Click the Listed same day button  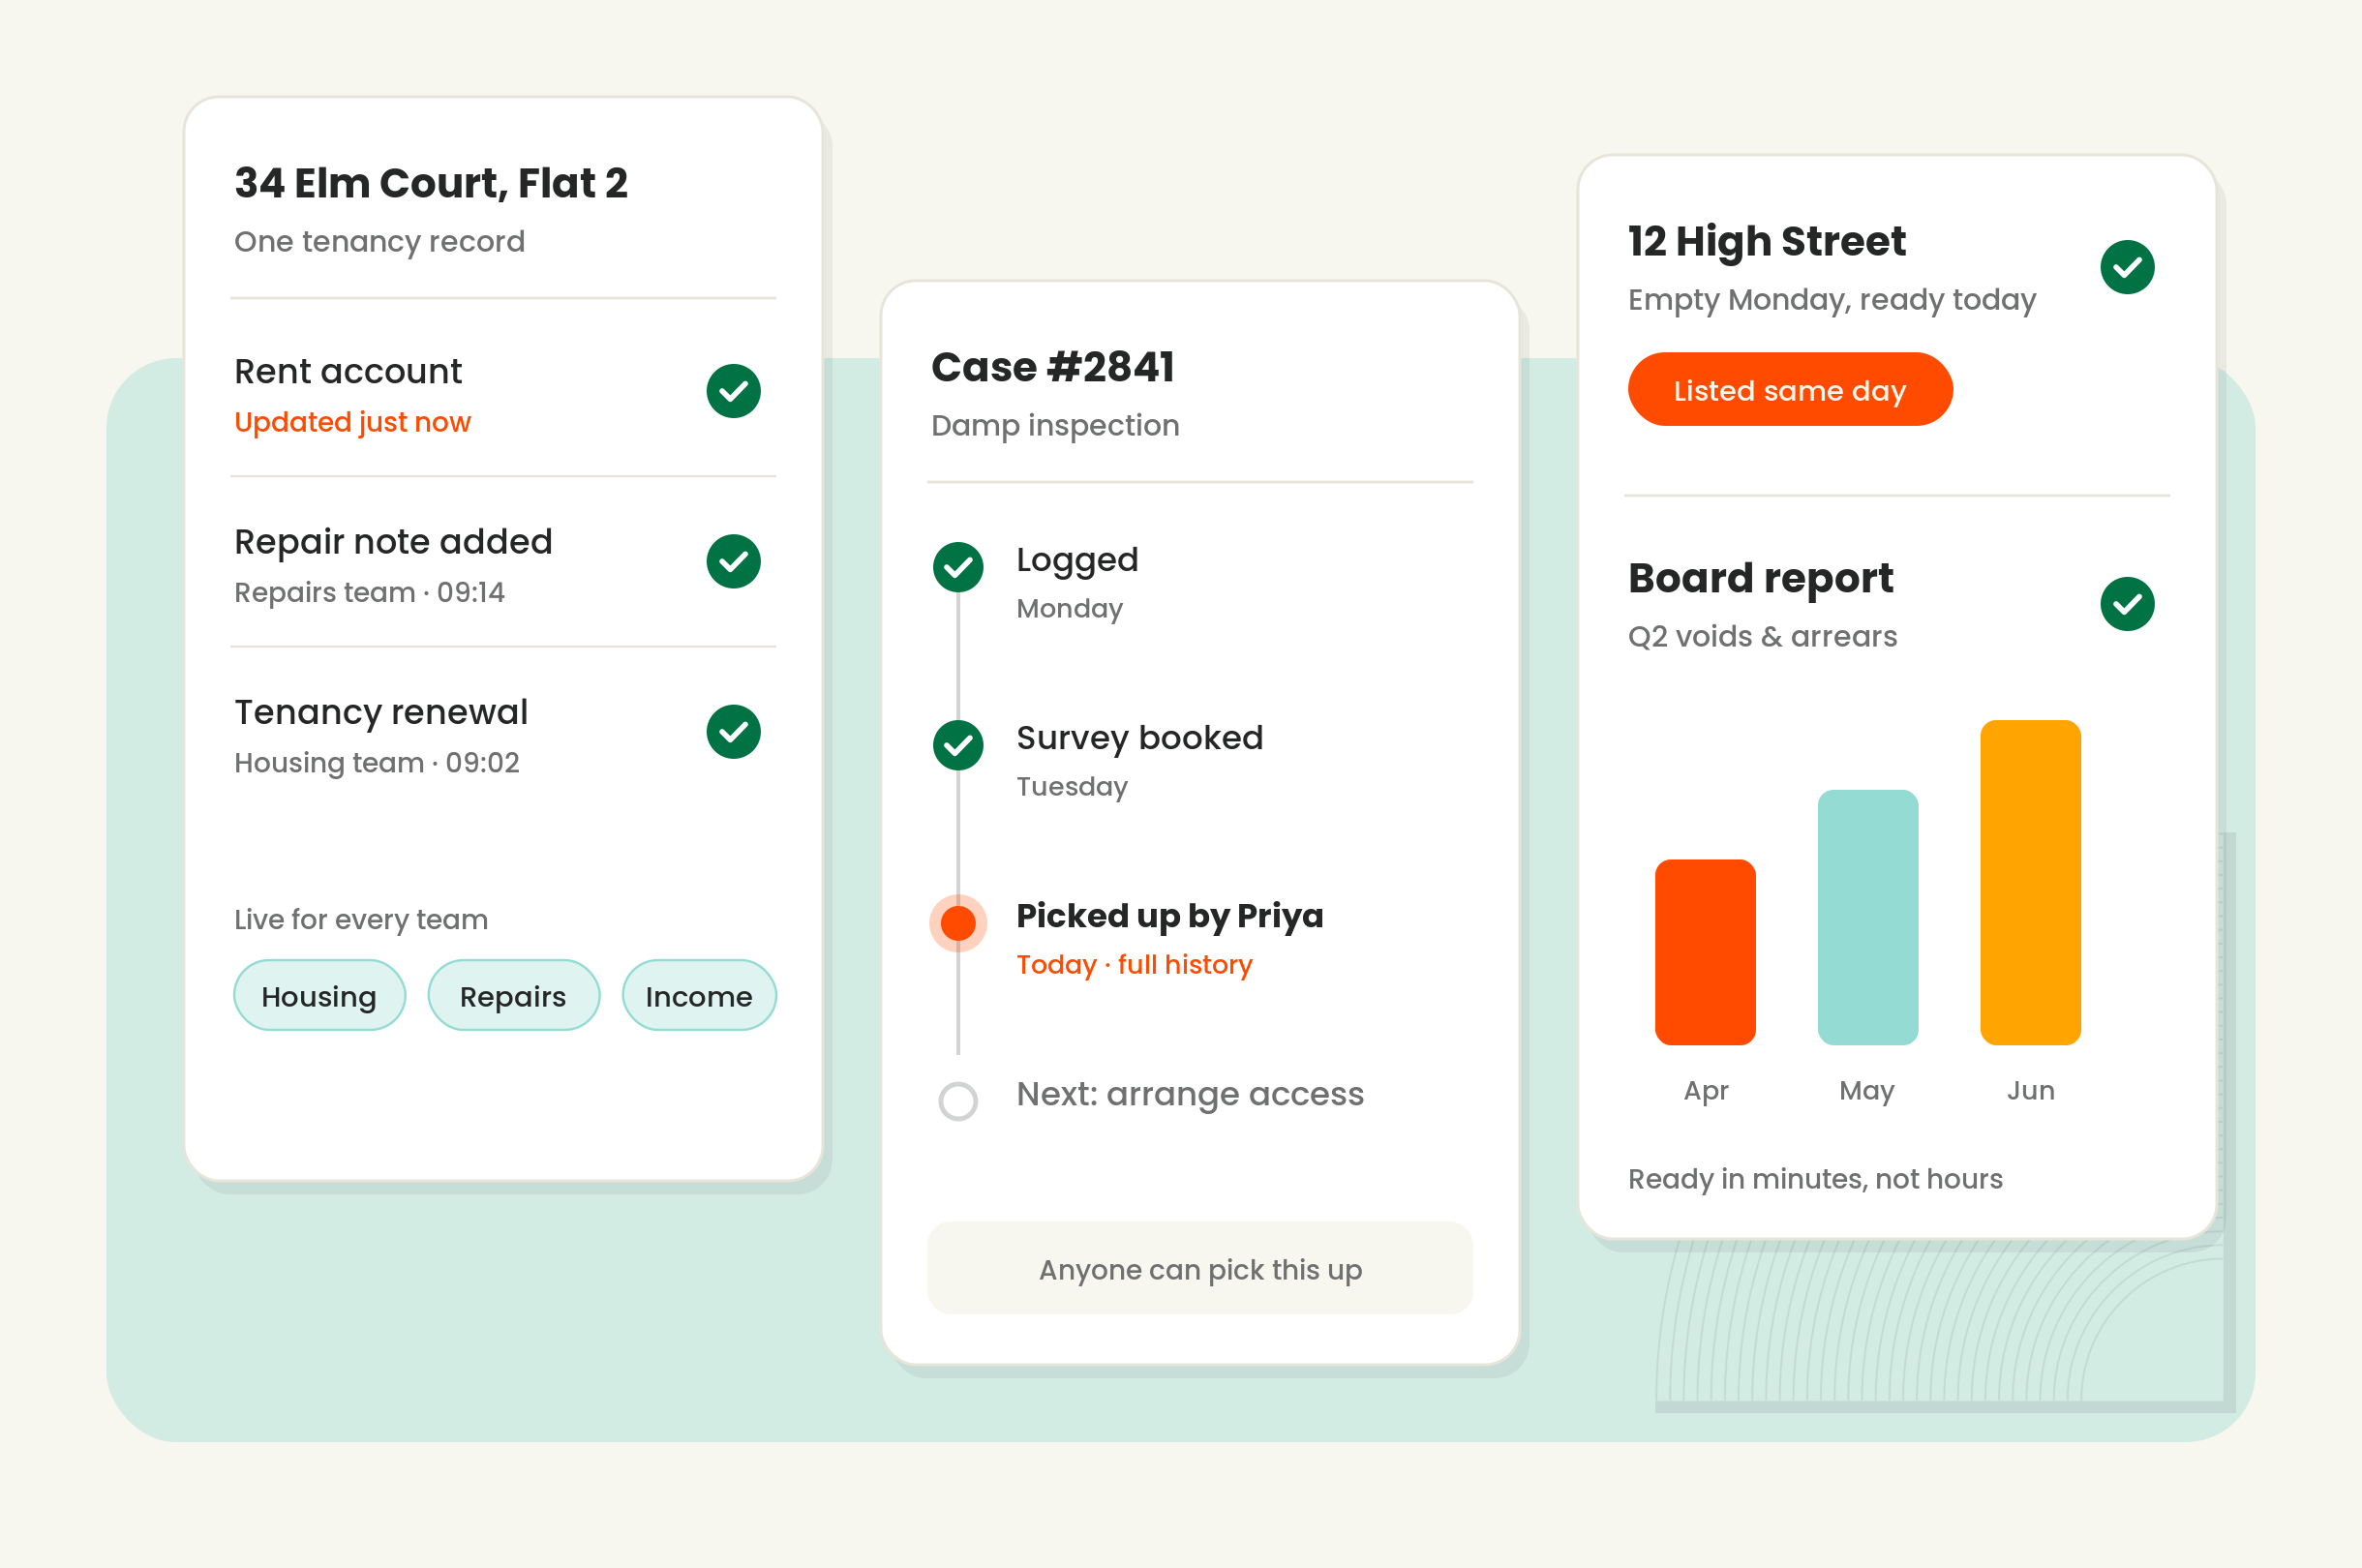point(1789,389)
